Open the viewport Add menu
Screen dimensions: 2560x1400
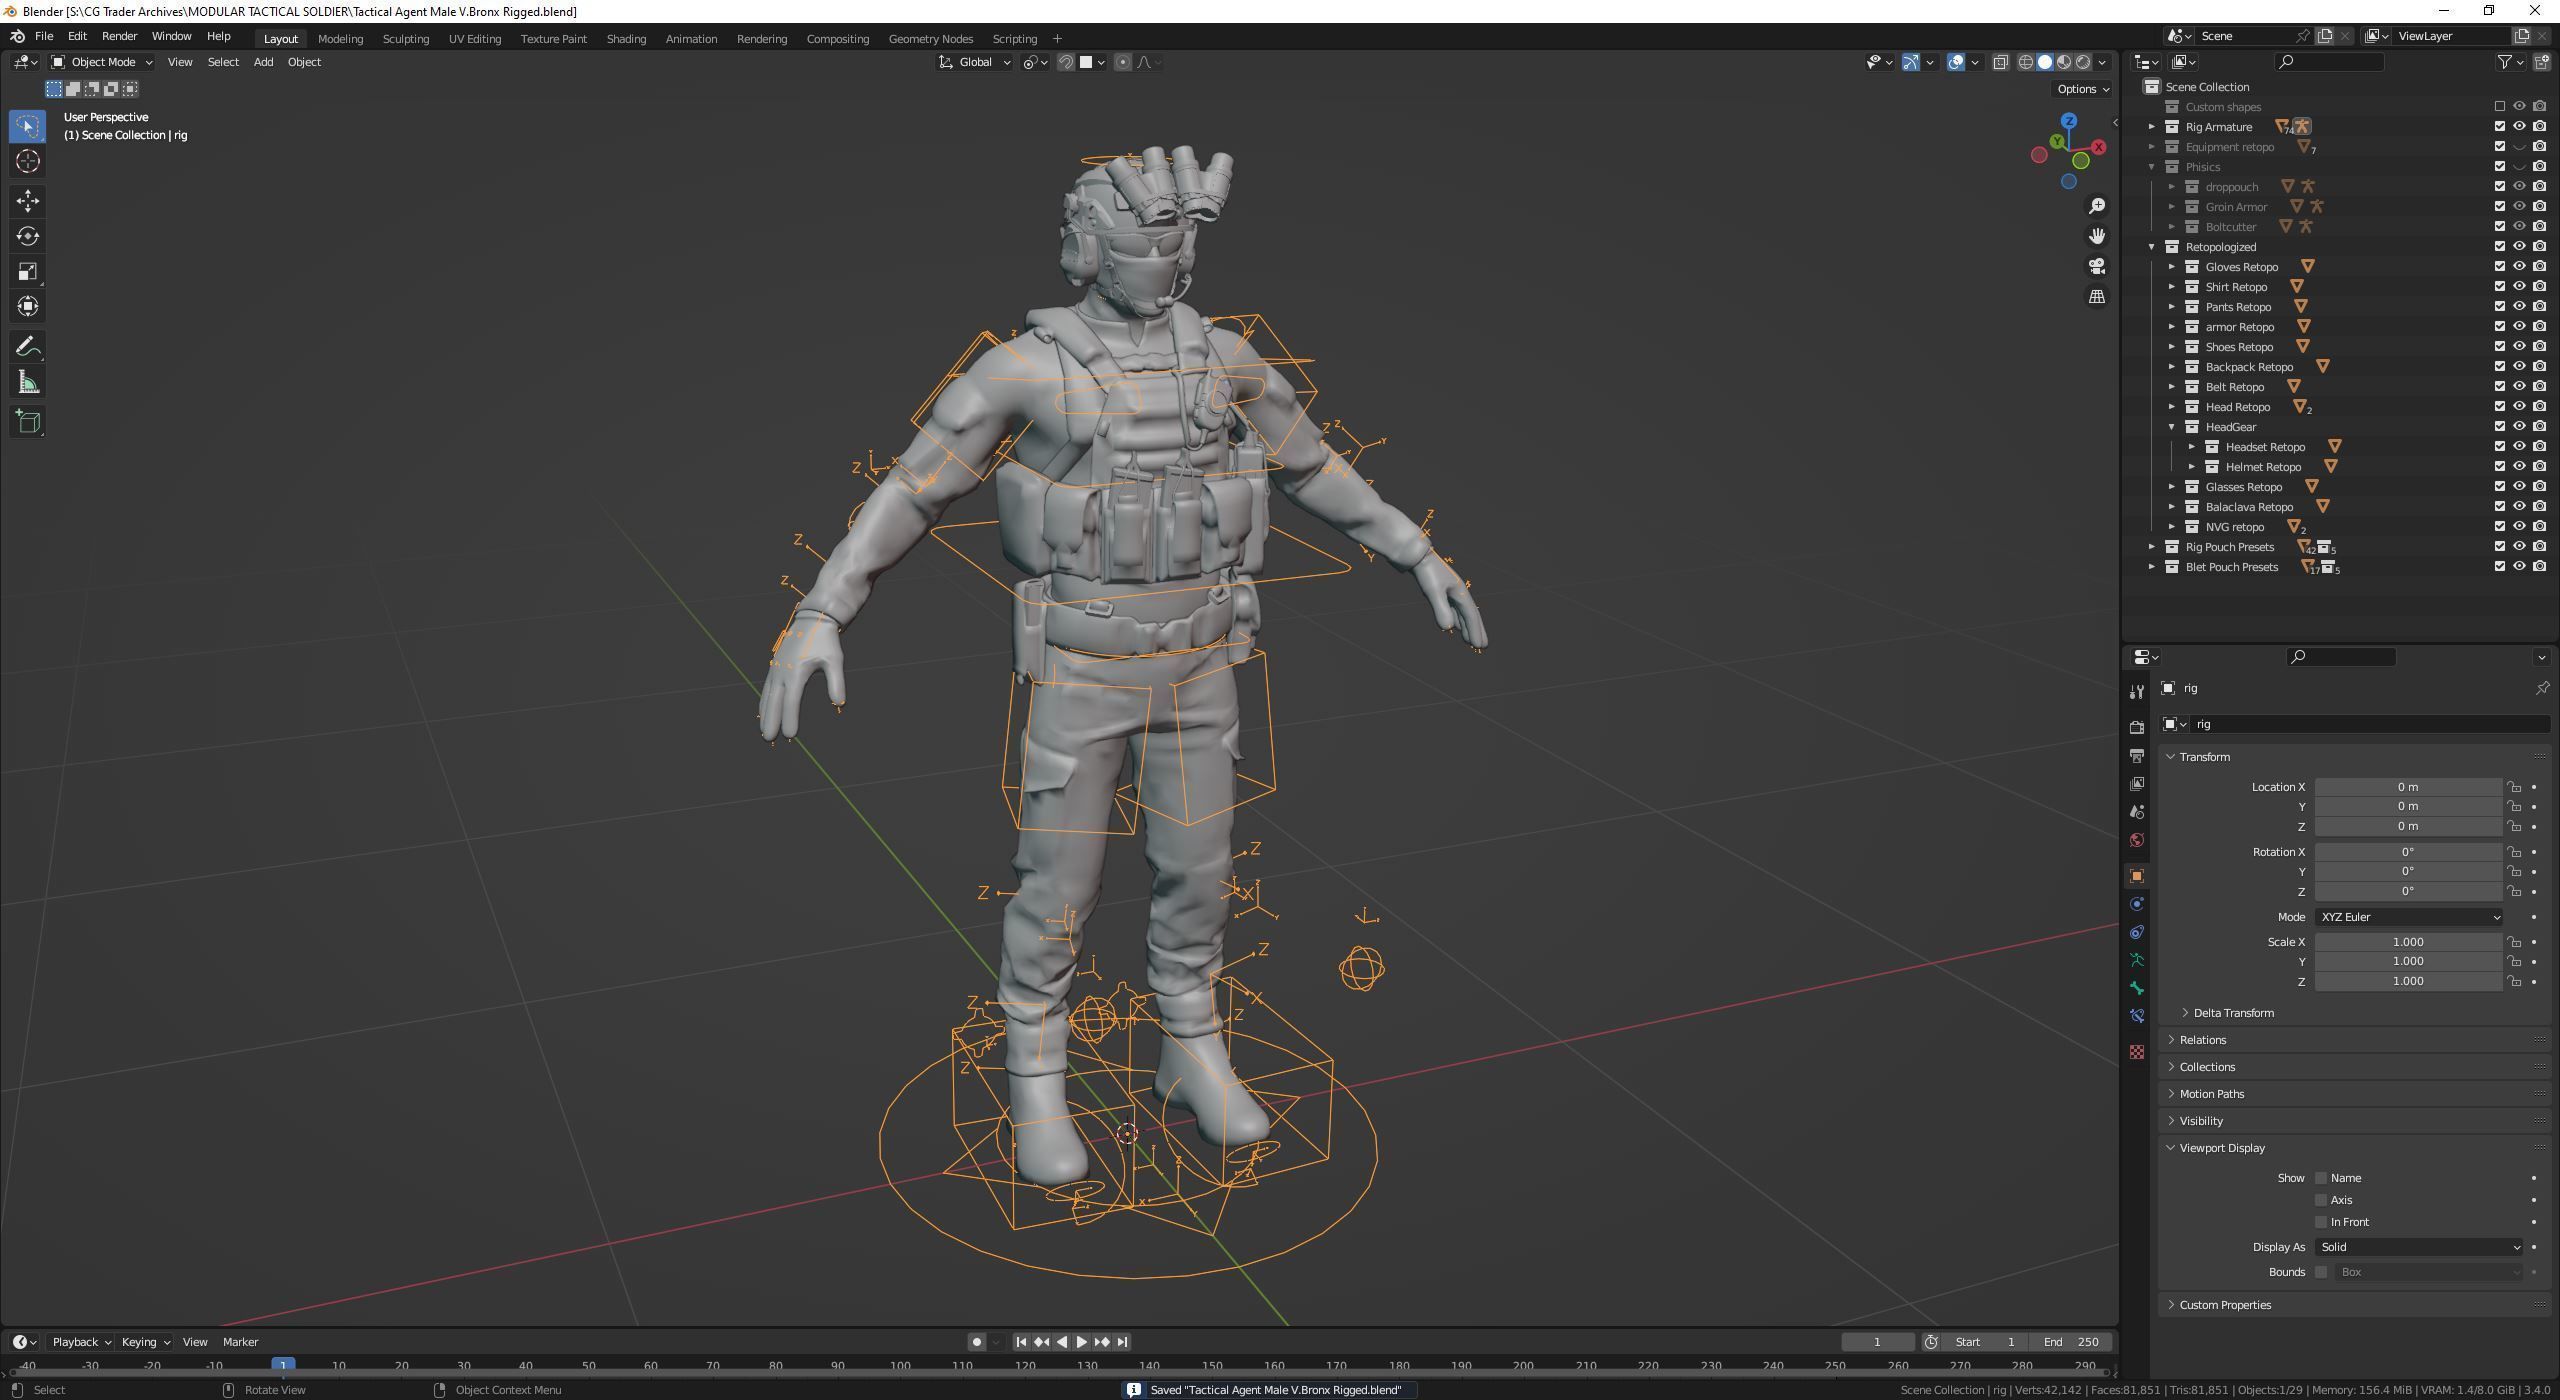[x=263, y=62]
